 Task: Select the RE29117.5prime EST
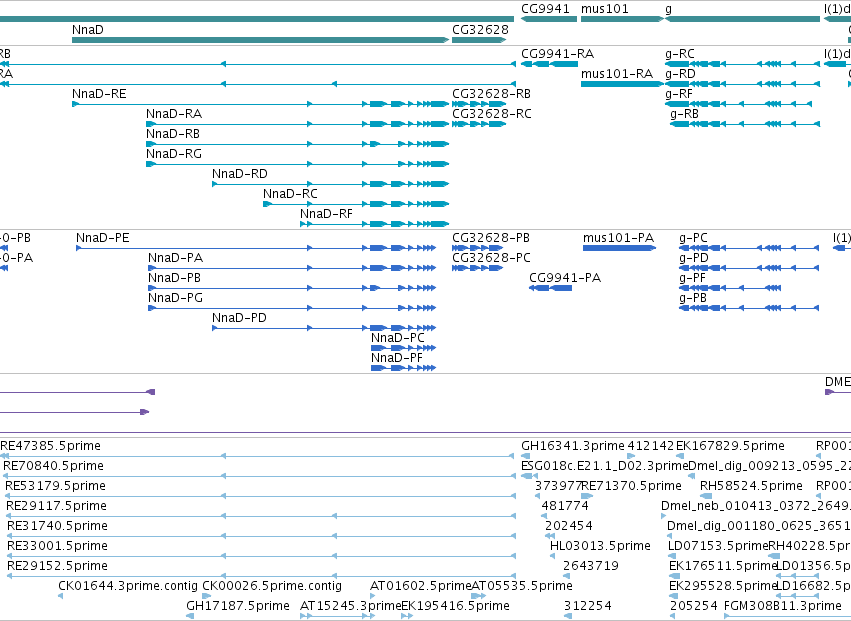[x=261, y=516]
